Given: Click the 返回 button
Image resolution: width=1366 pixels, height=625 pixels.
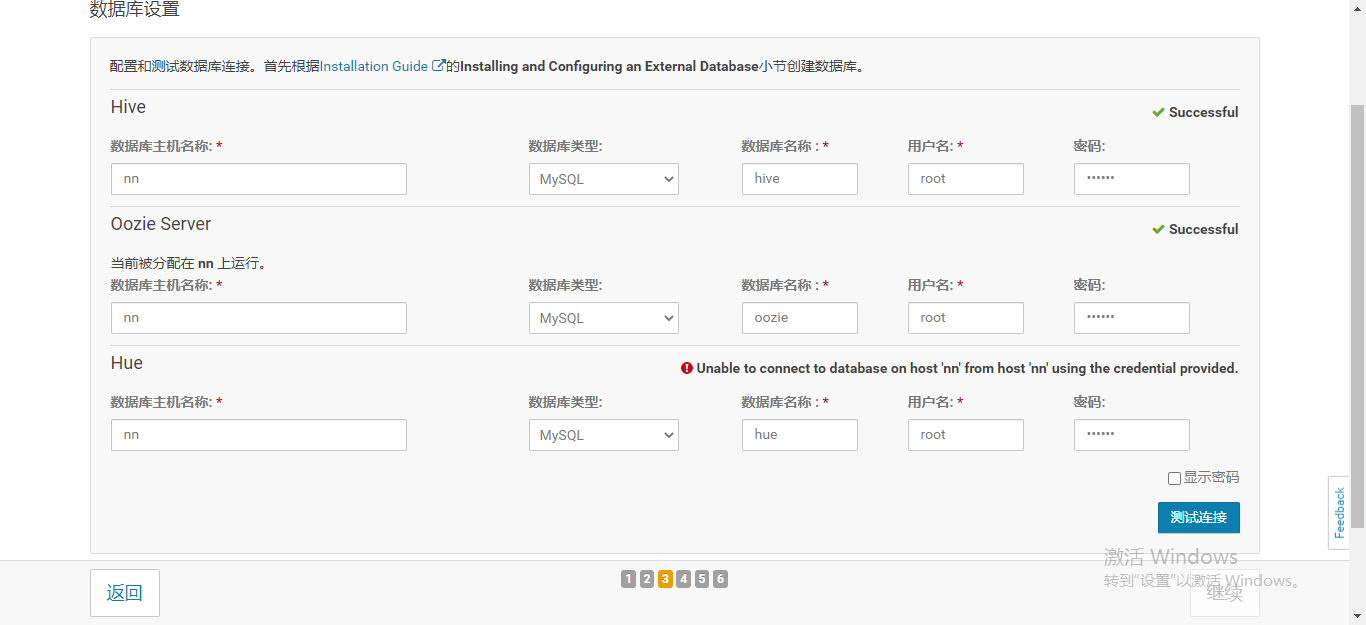Looking at the screenshot, I should tap(125, 593).
